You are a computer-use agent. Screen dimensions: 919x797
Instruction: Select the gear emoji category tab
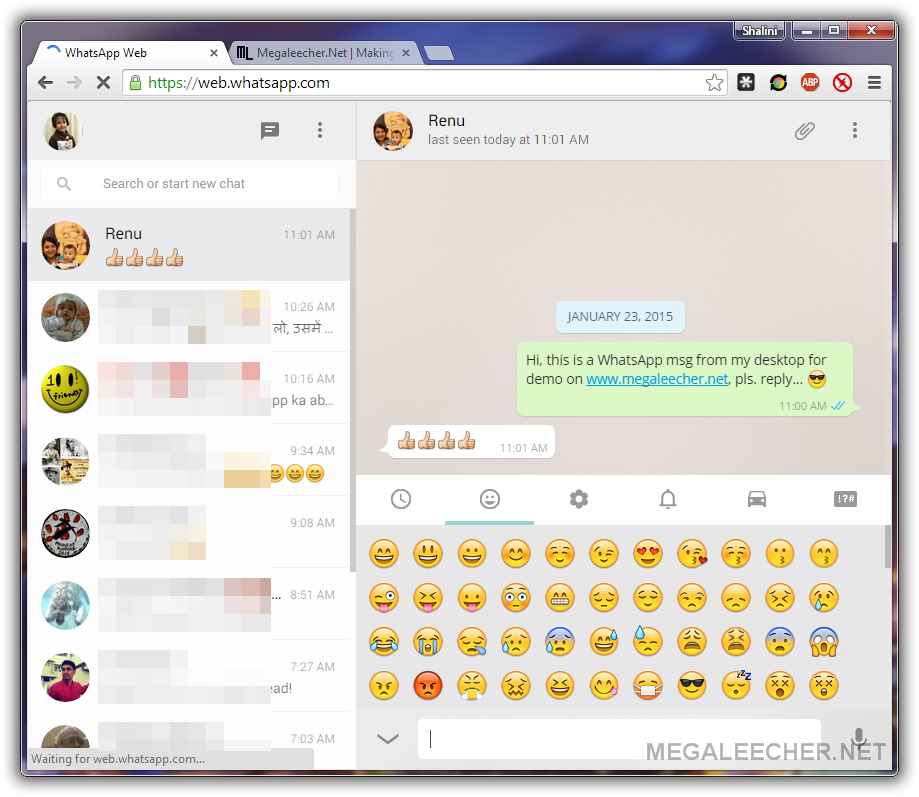coord(578,499)
